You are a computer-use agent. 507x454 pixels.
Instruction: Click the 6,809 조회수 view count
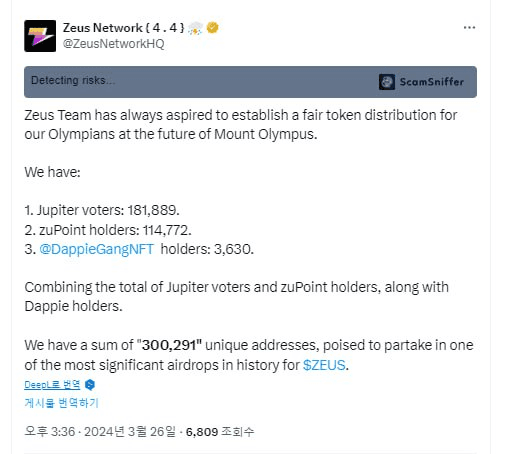coord(220,432)
